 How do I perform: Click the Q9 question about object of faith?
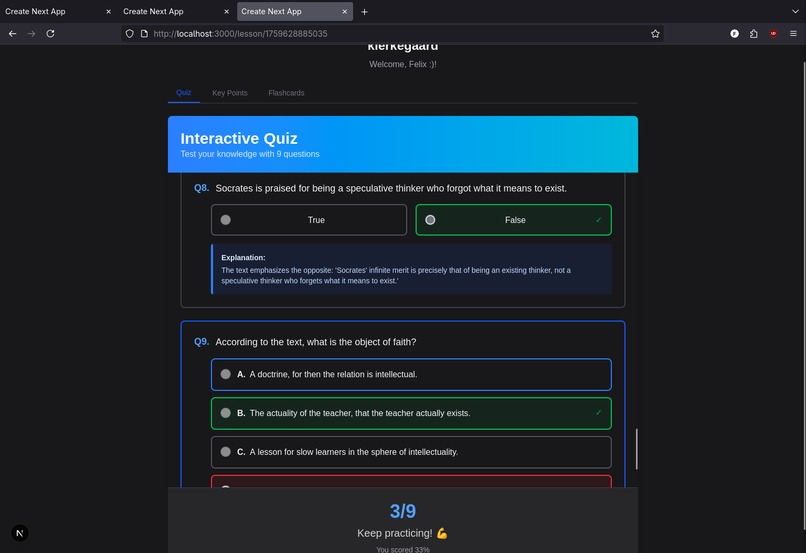click(316, 342)
